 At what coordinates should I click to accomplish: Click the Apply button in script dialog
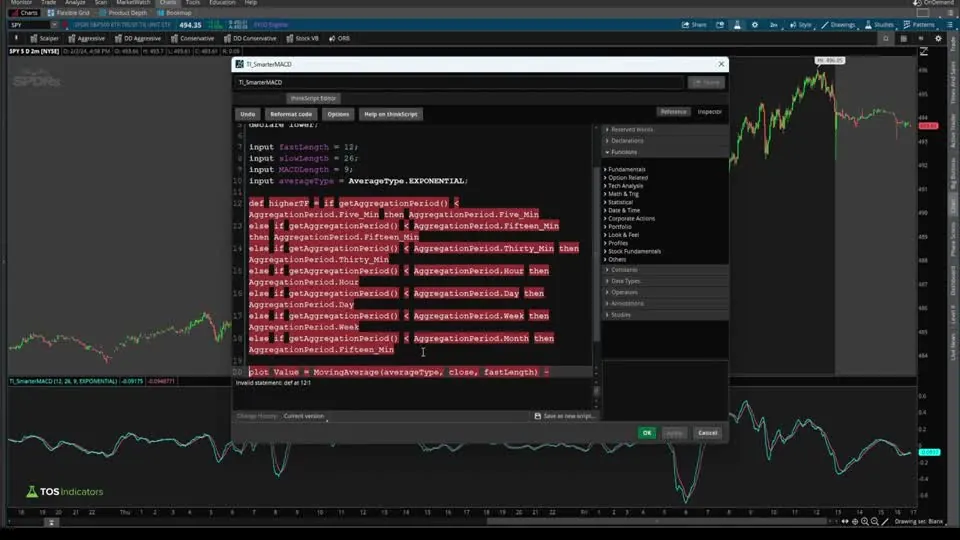674,433
